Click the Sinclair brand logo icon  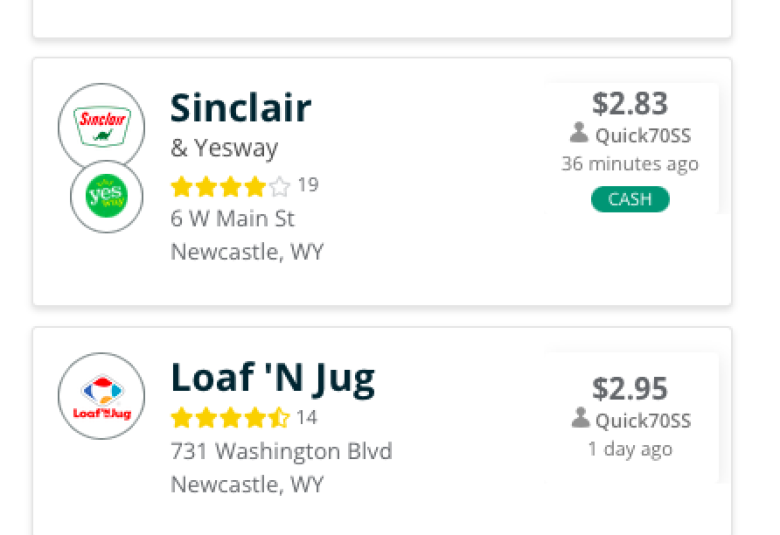101,126
